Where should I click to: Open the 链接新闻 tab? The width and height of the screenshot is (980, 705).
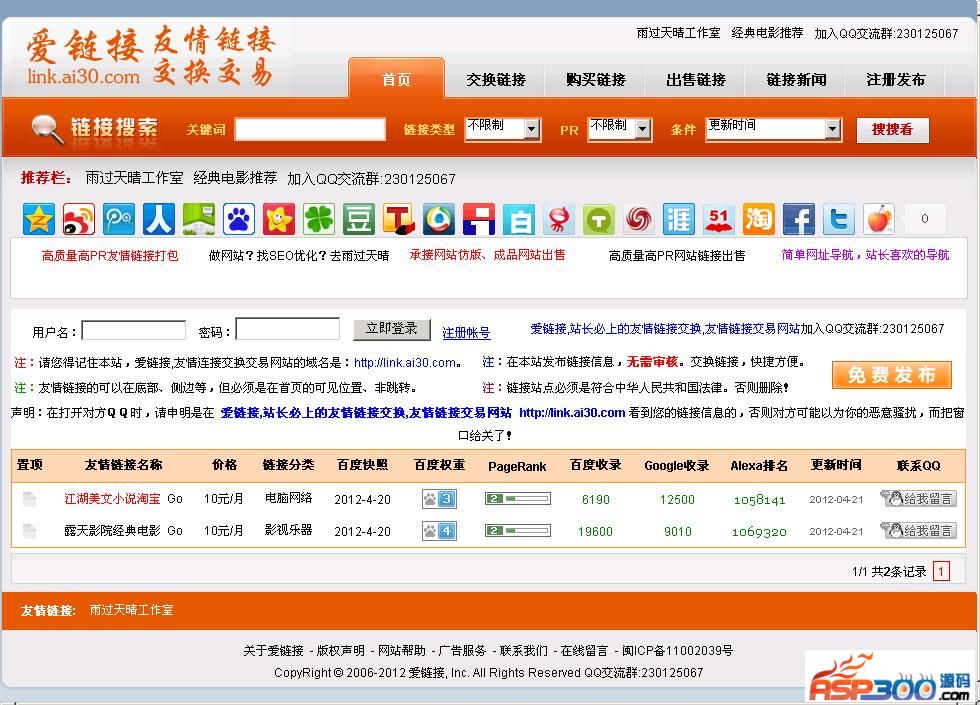tap(796, 79)
